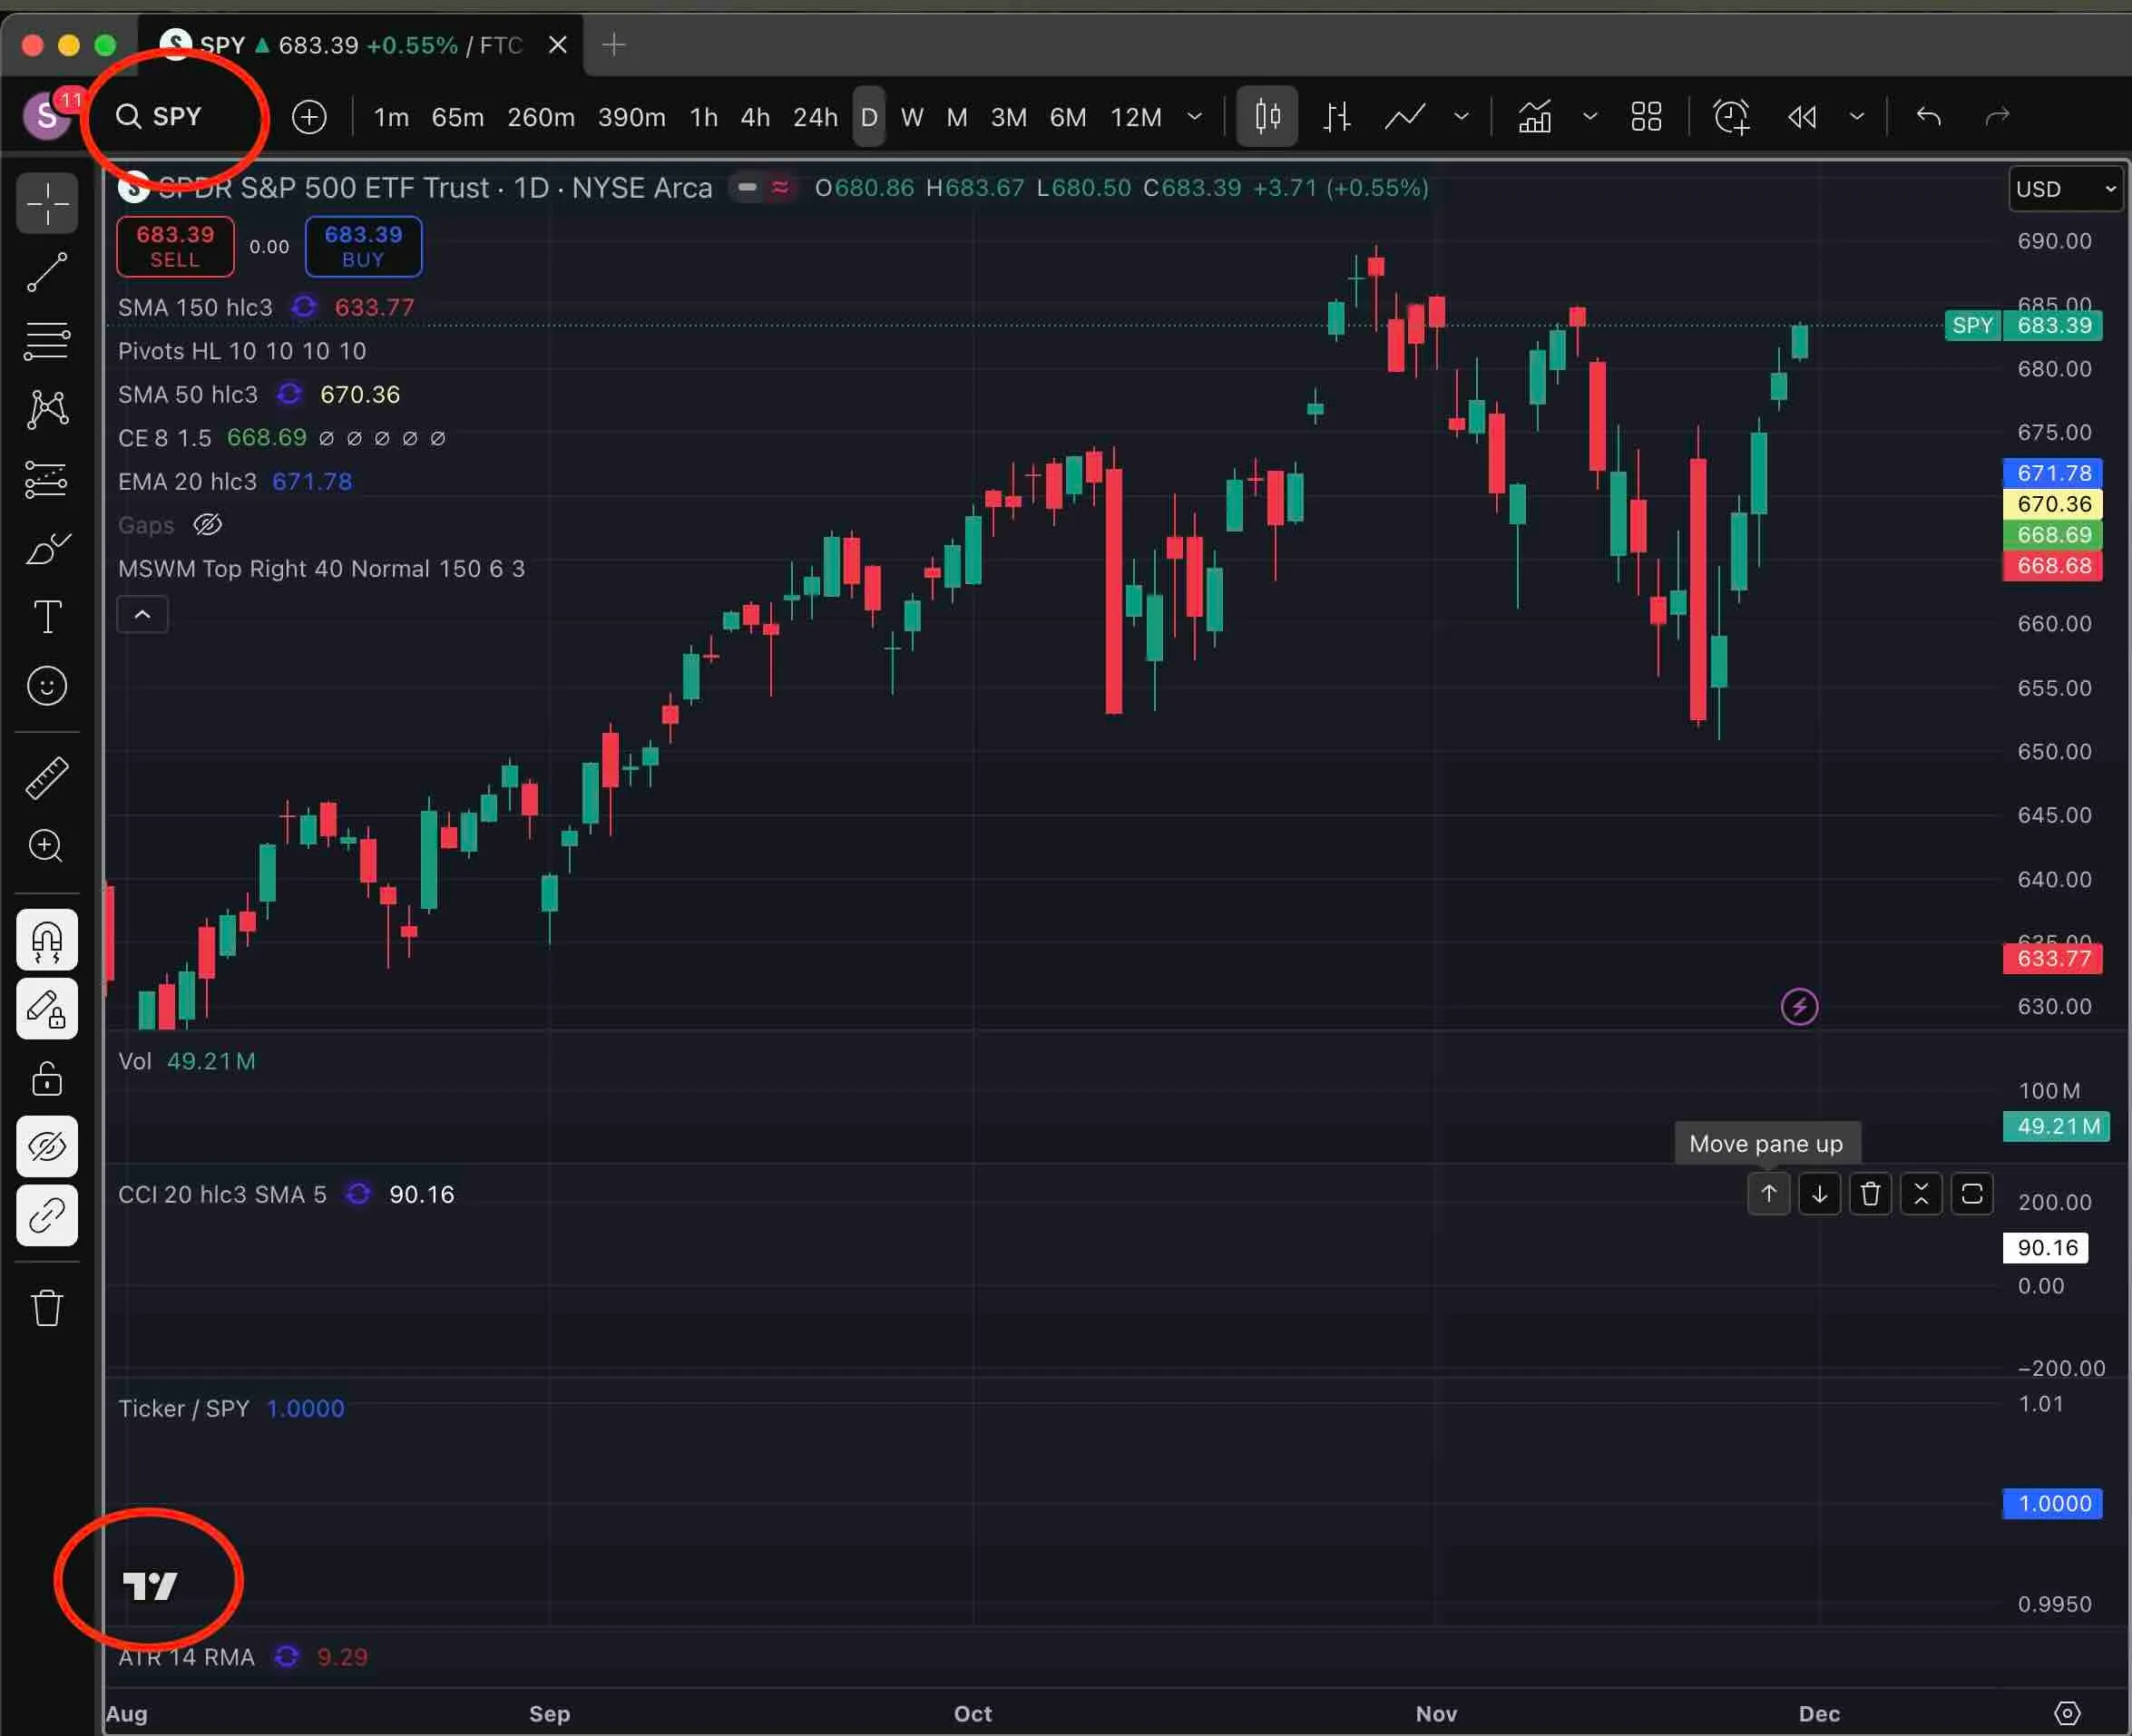Select the Text annotation tool

coord(46,616)
